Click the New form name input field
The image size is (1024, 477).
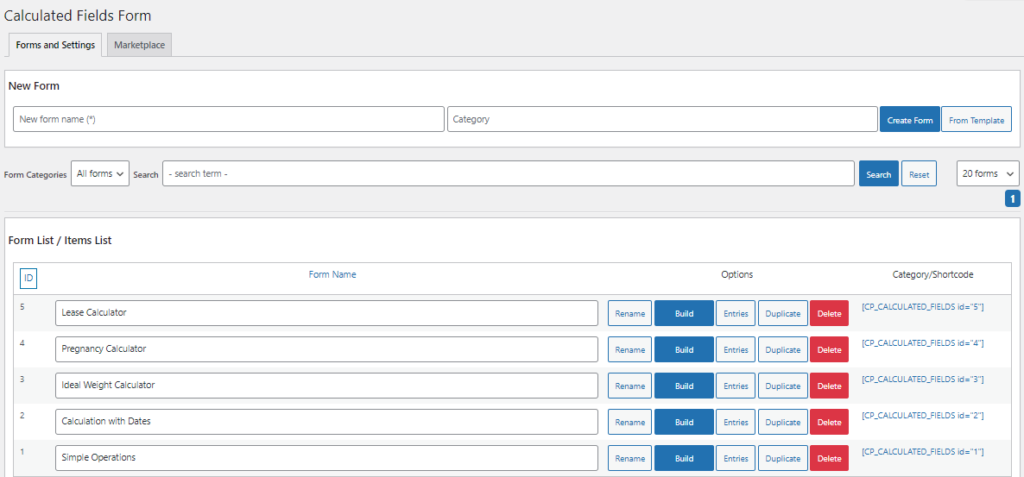228,119
